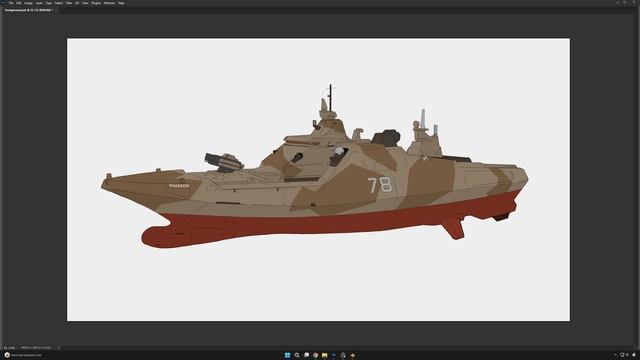Open the Window menu
640x360 pixels.
pos(109,3)
